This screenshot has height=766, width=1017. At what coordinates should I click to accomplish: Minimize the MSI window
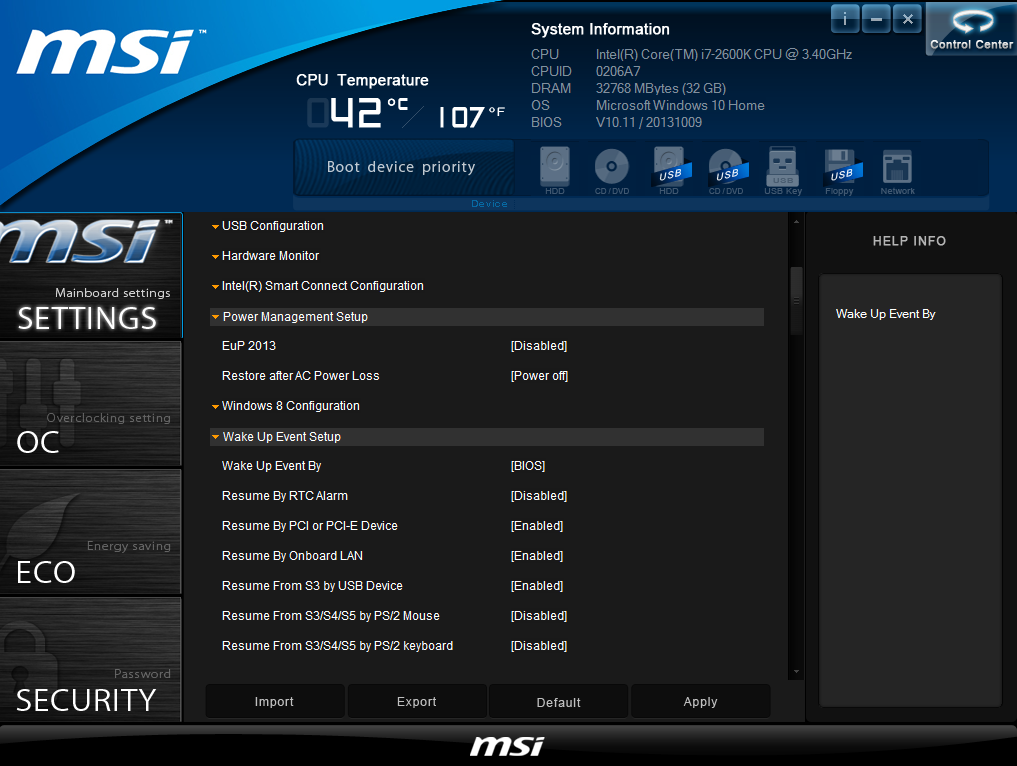pyautogui.click(x=876, y=19)
